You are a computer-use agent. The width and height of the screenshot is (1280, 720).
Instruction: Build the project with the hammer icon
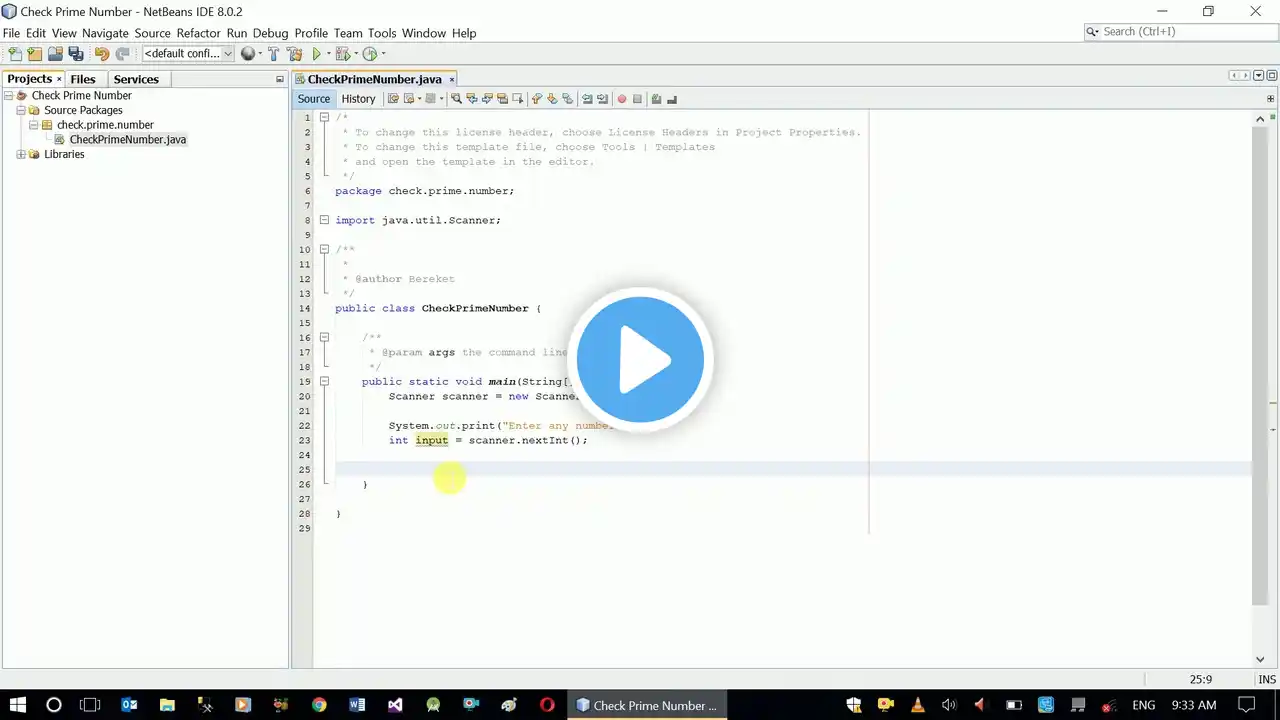[x=273, y=54]
